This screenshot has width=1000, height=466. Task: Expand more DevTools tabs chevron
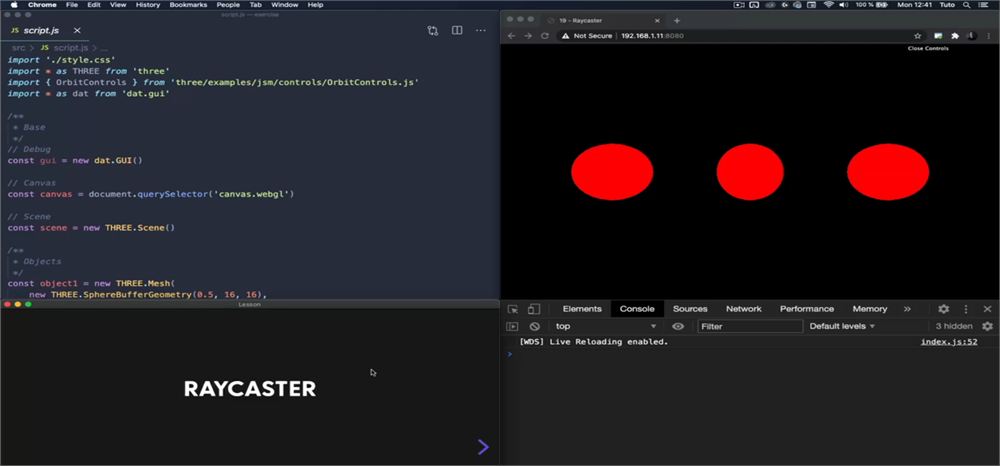pos(907,309)
